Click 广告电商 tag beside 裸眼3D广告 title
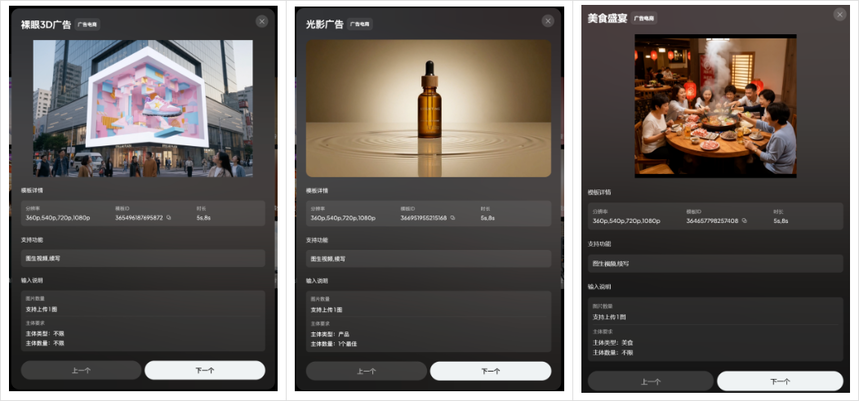The width and height of the screenshot is (859, 401). (x=88, y=24)
